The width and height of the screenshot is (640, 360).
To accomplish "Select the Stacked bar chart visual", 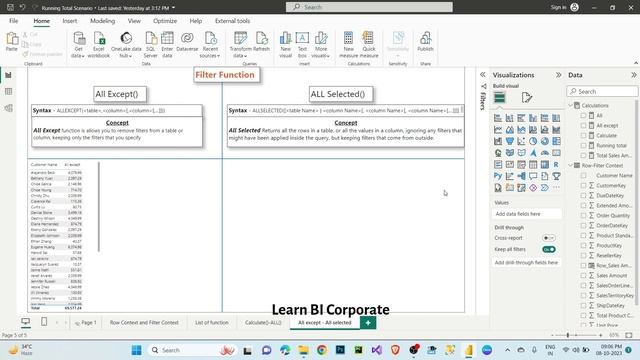I will click(x=498, y=118).
